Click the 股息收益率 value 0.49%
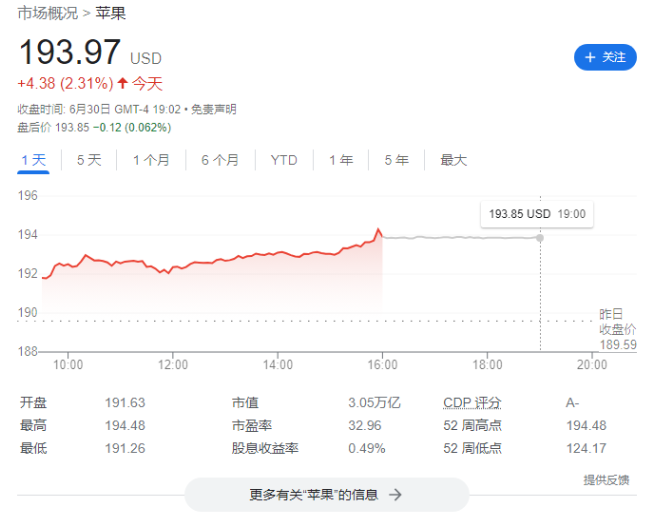 (x=366, y=448)
